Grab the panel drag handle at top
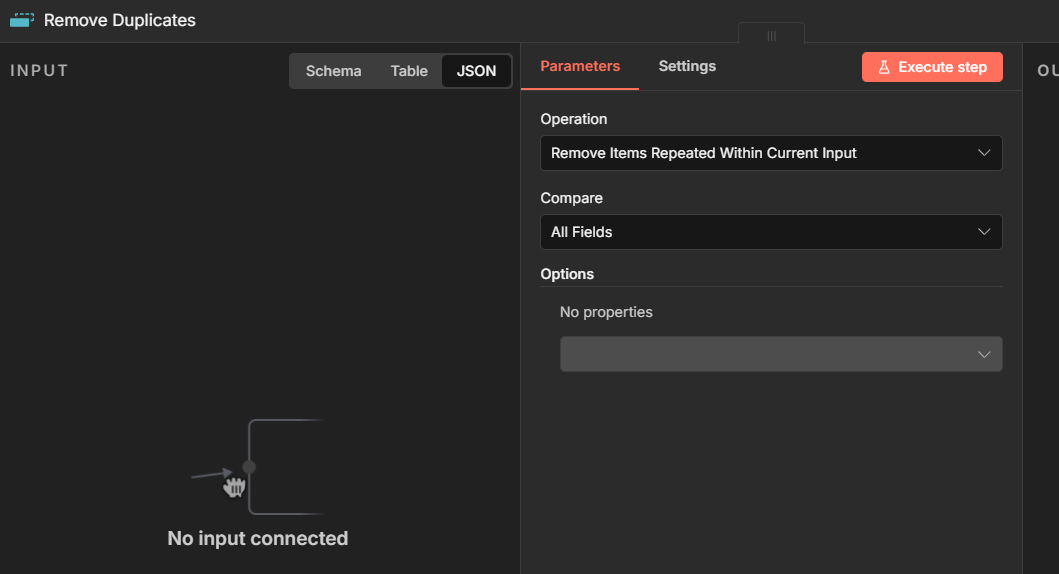 (x=771, y=35)
